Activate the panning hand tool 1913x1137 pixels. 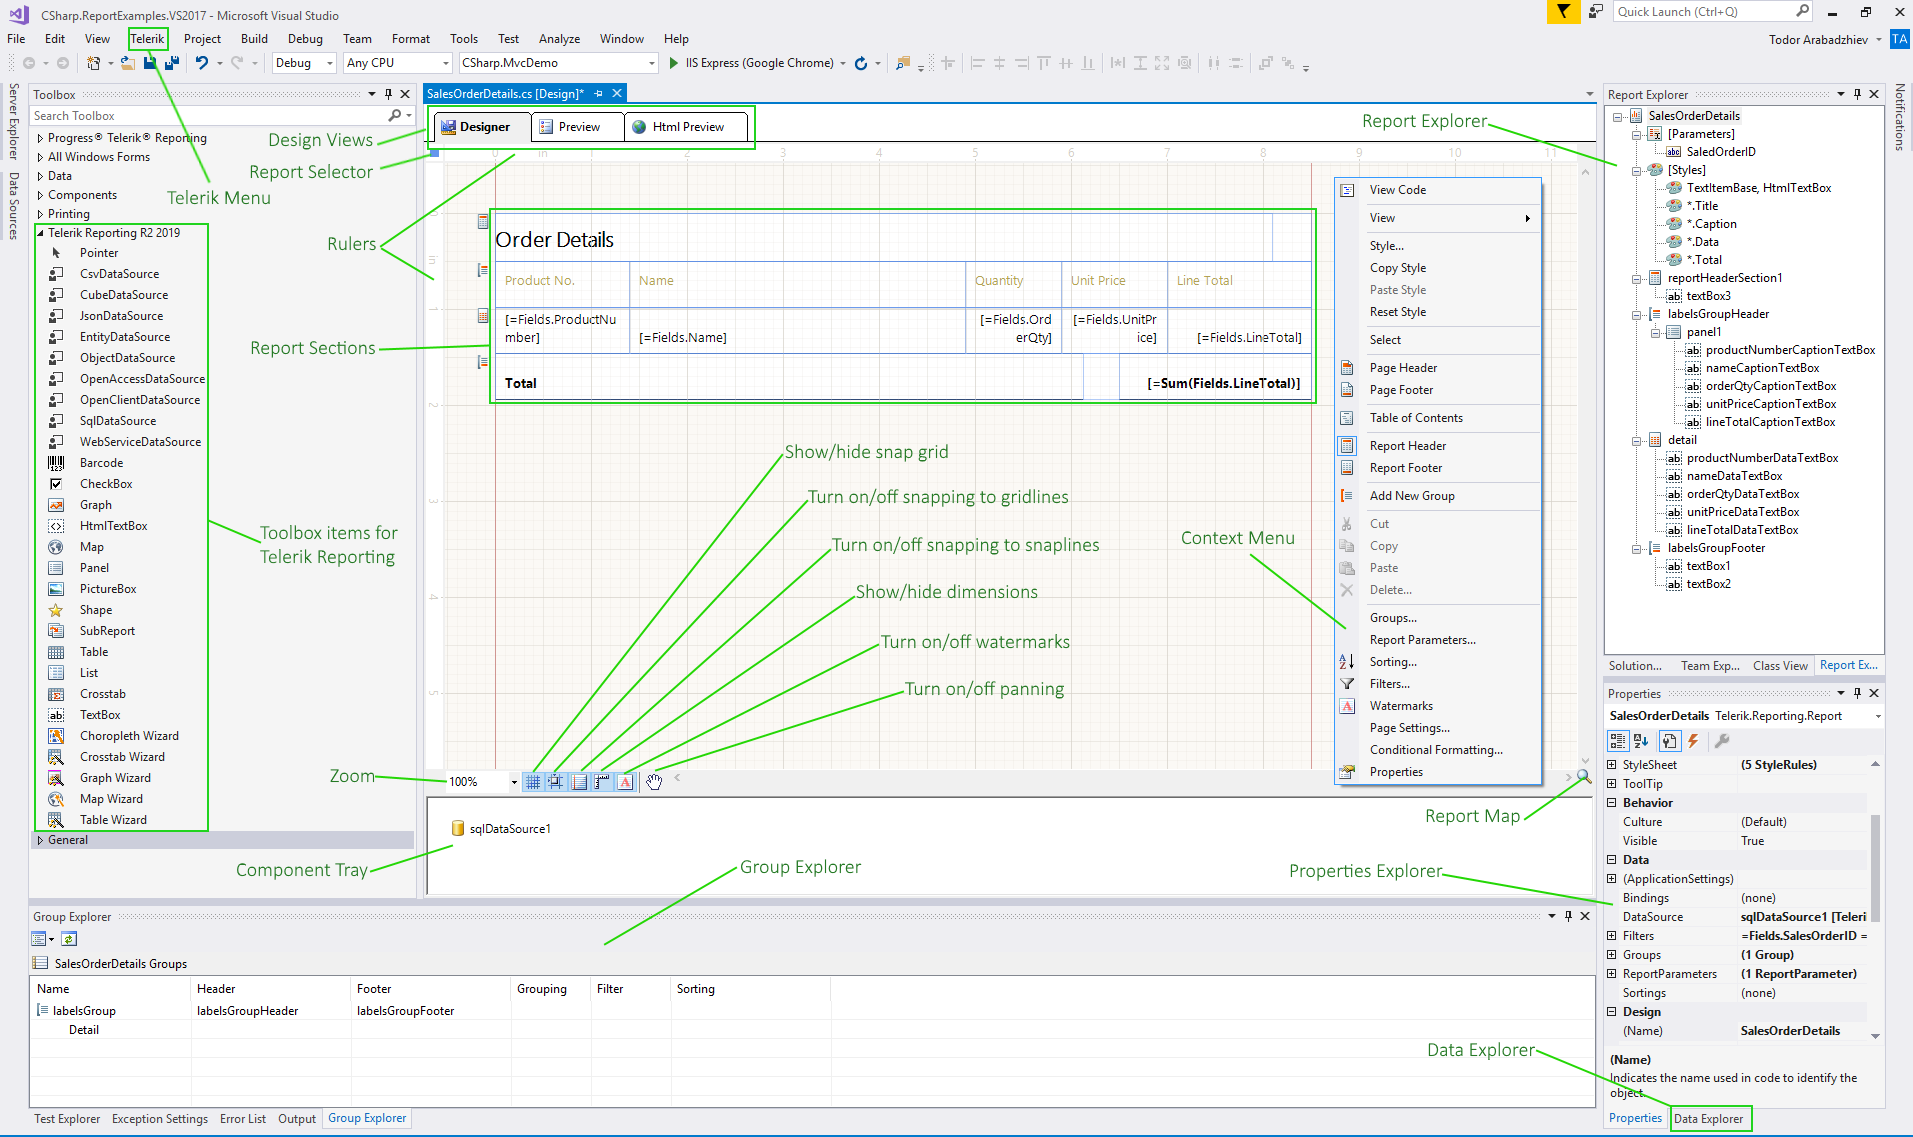coord(655,781)
